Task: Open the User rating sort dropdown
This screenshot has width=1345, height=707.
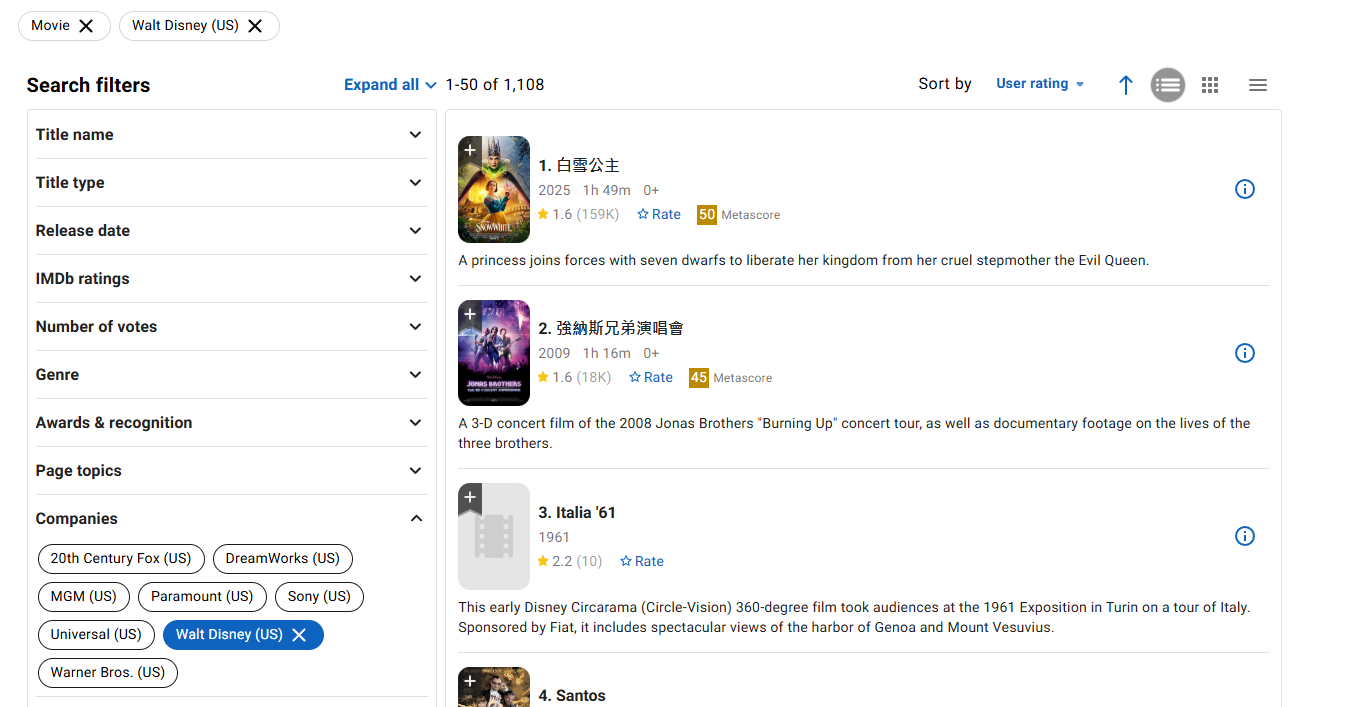Action: pyautogui.click(x=1040, y=84)
